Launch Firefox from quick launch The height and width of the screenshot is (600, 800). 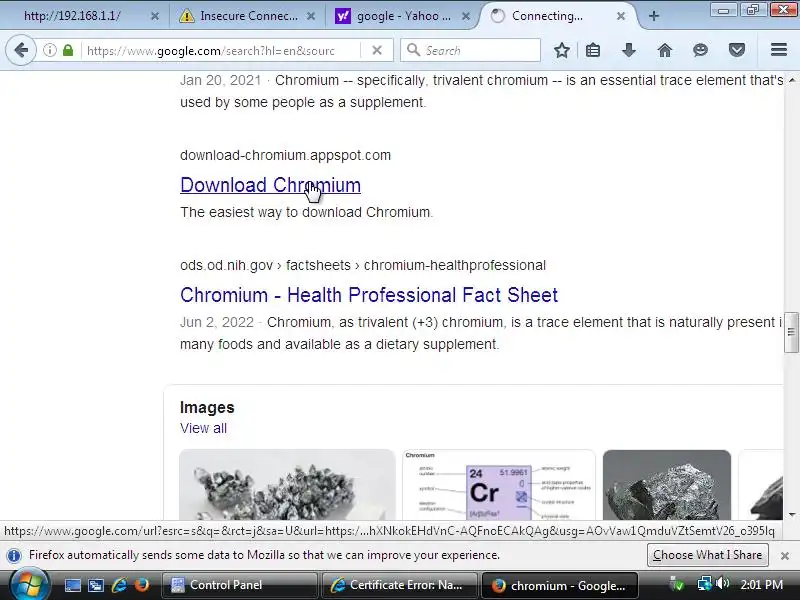142,585
